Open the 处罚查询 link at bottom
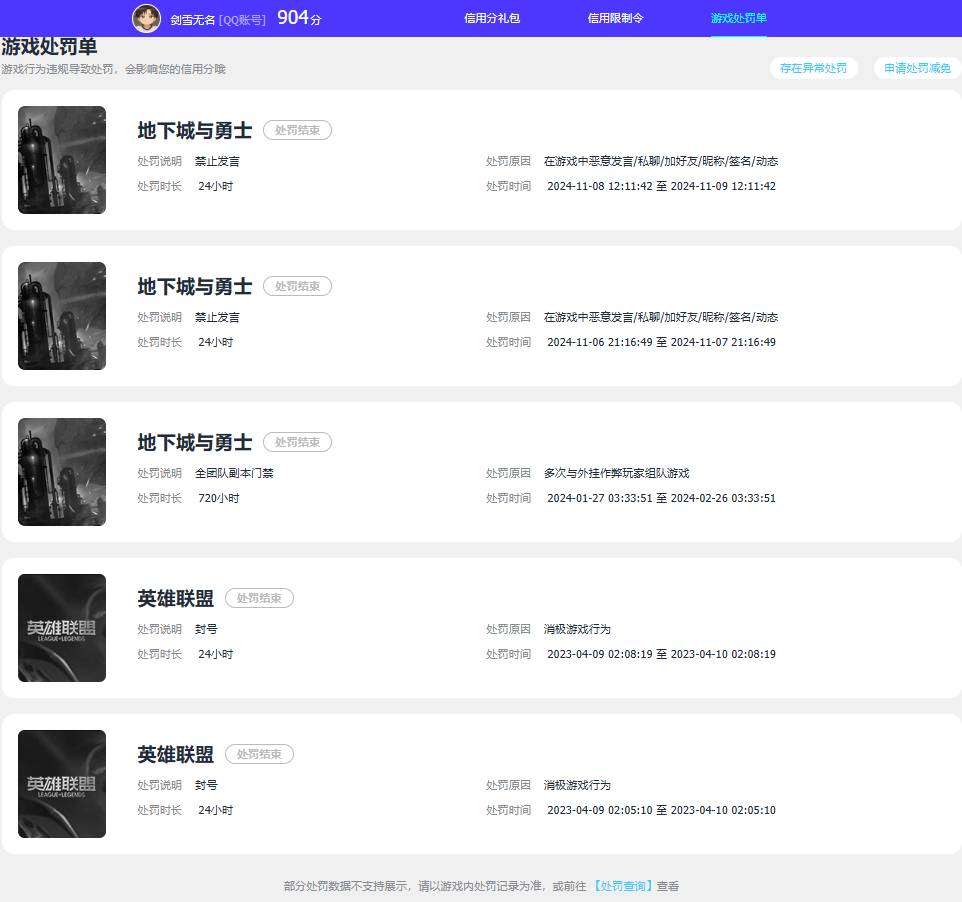Image resolution: width=962 pixels, height=902 pixels. [623, 886]
